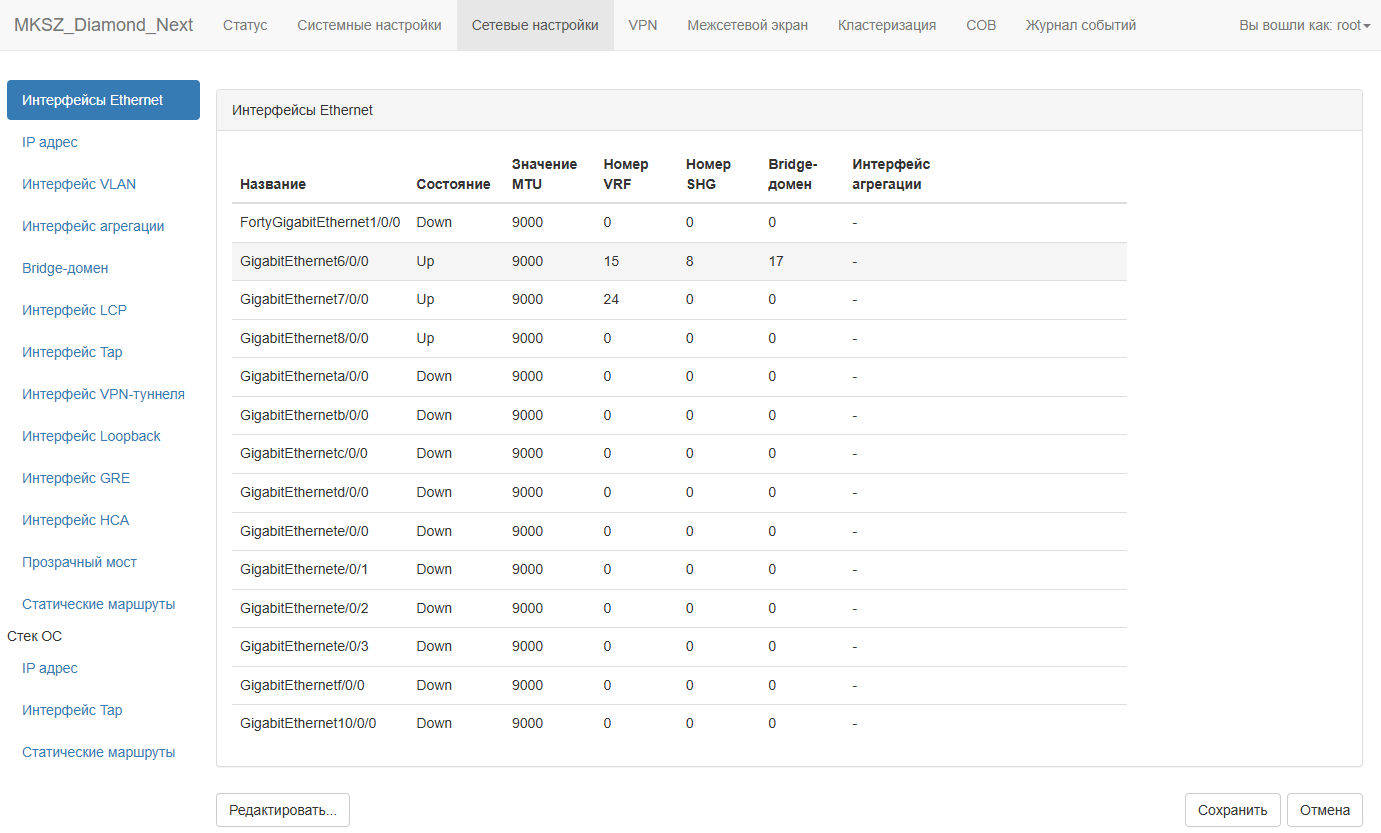The image size is (1381, 833).
Task: Click the Отмена button
Action: pyautogui.click(x=1325, y=810)
